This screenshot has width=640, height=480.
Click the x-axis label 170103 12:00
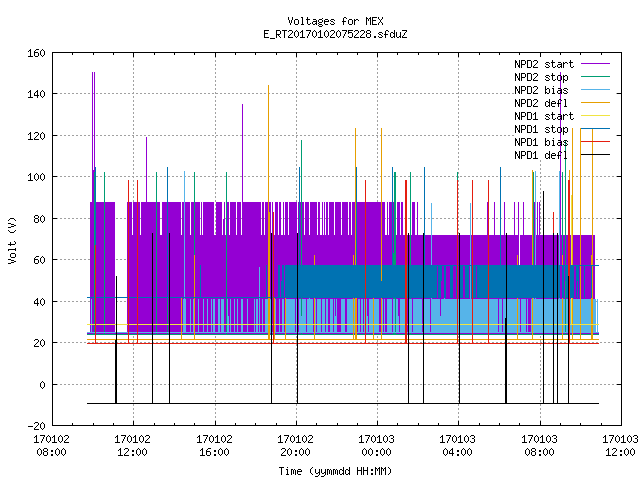[620, 446]
